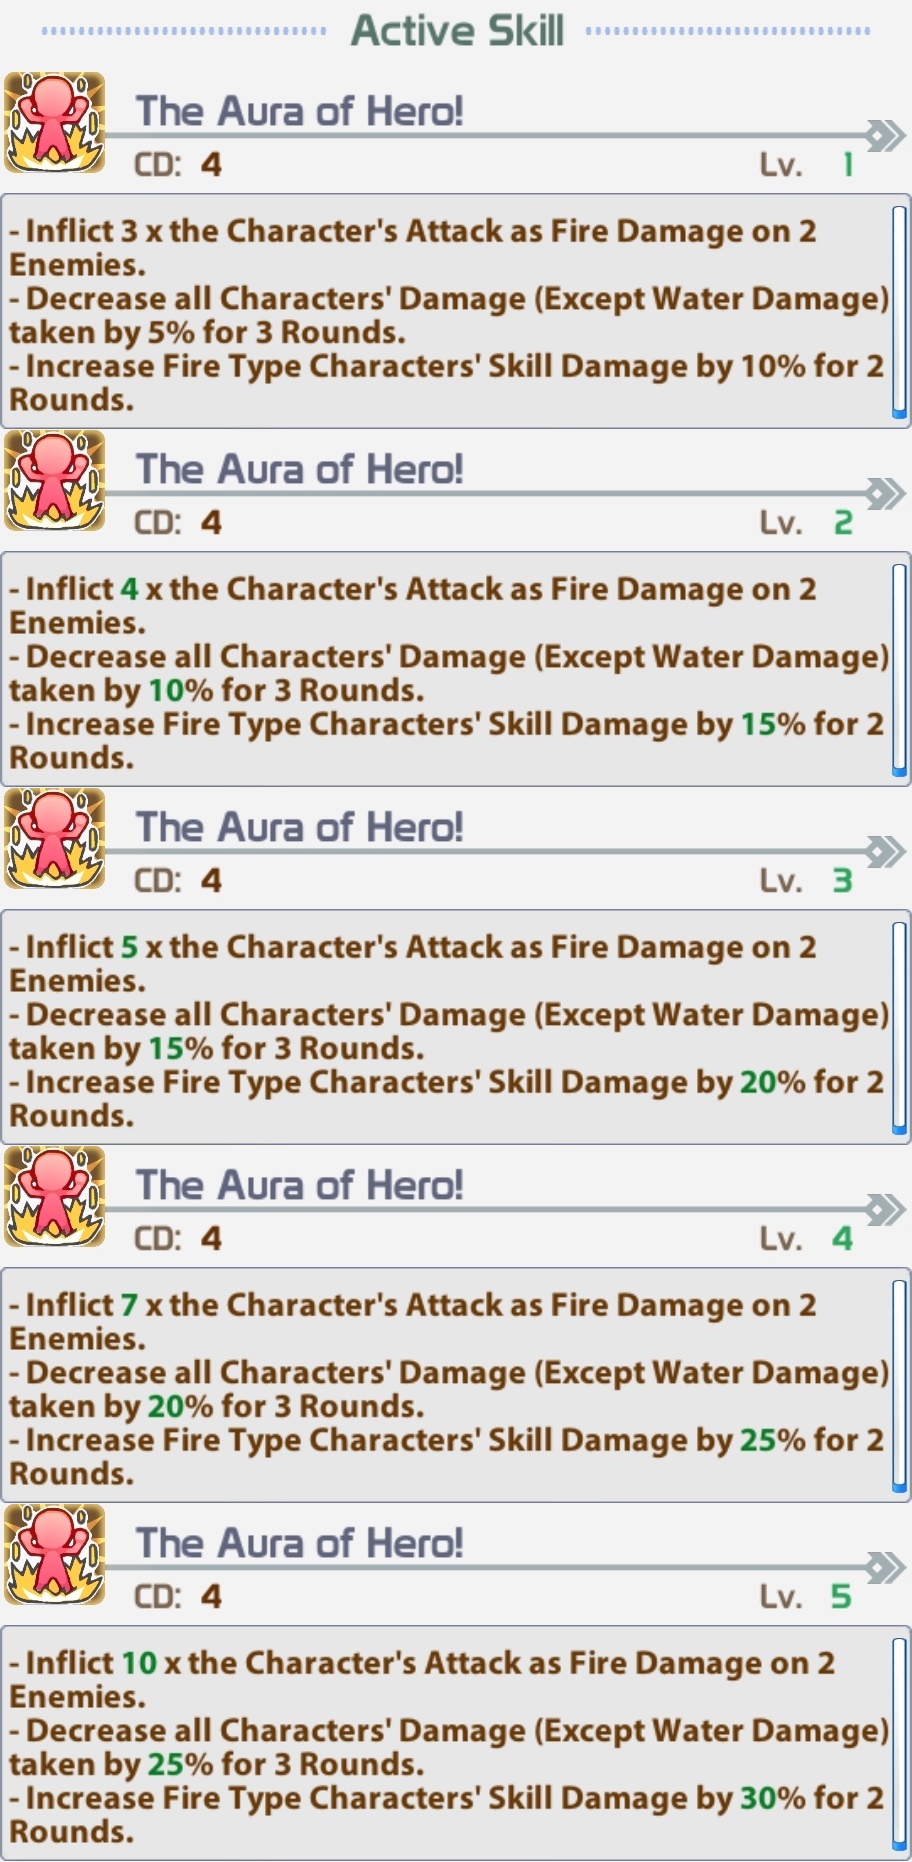912x1862 pixels.
Task: Click The Aura of Hero! title at Lv. 4
Action: (x=299, y=1185)
